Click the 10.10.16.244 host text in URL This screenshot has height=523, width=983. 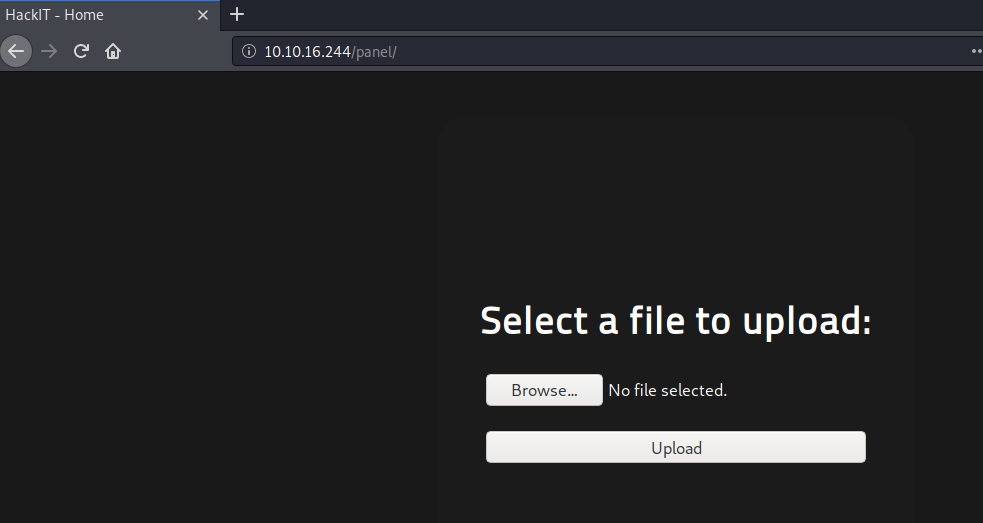click(x=307, y=51)
